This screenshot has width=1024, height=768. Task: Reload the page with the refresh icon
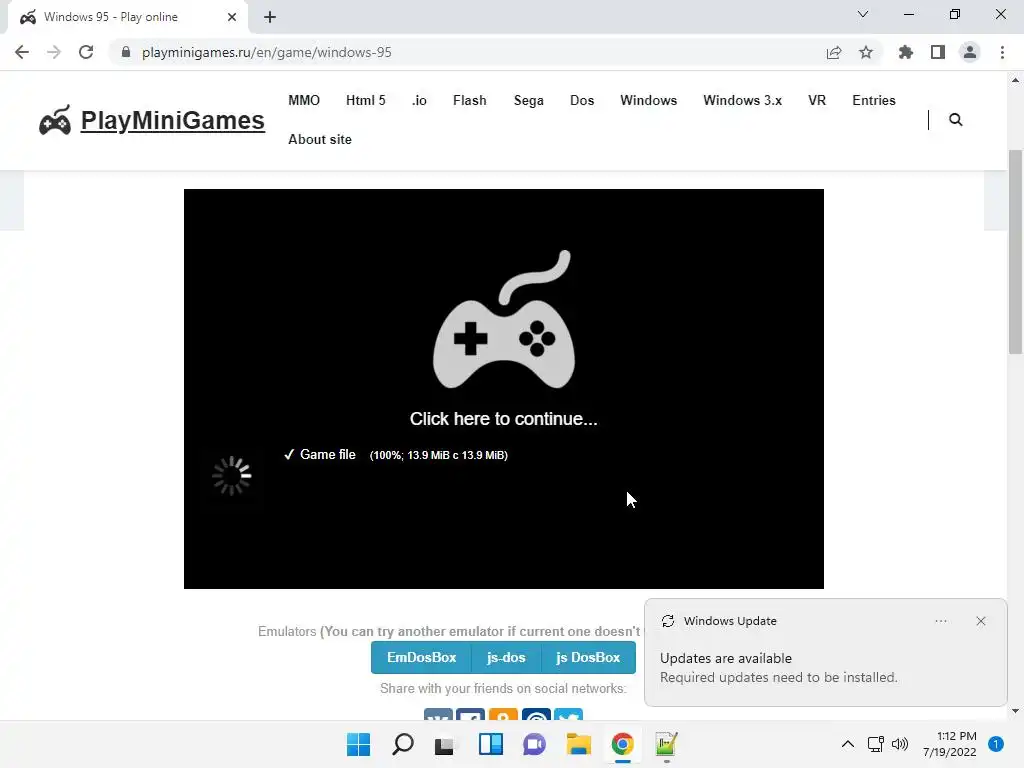(86, 52)
